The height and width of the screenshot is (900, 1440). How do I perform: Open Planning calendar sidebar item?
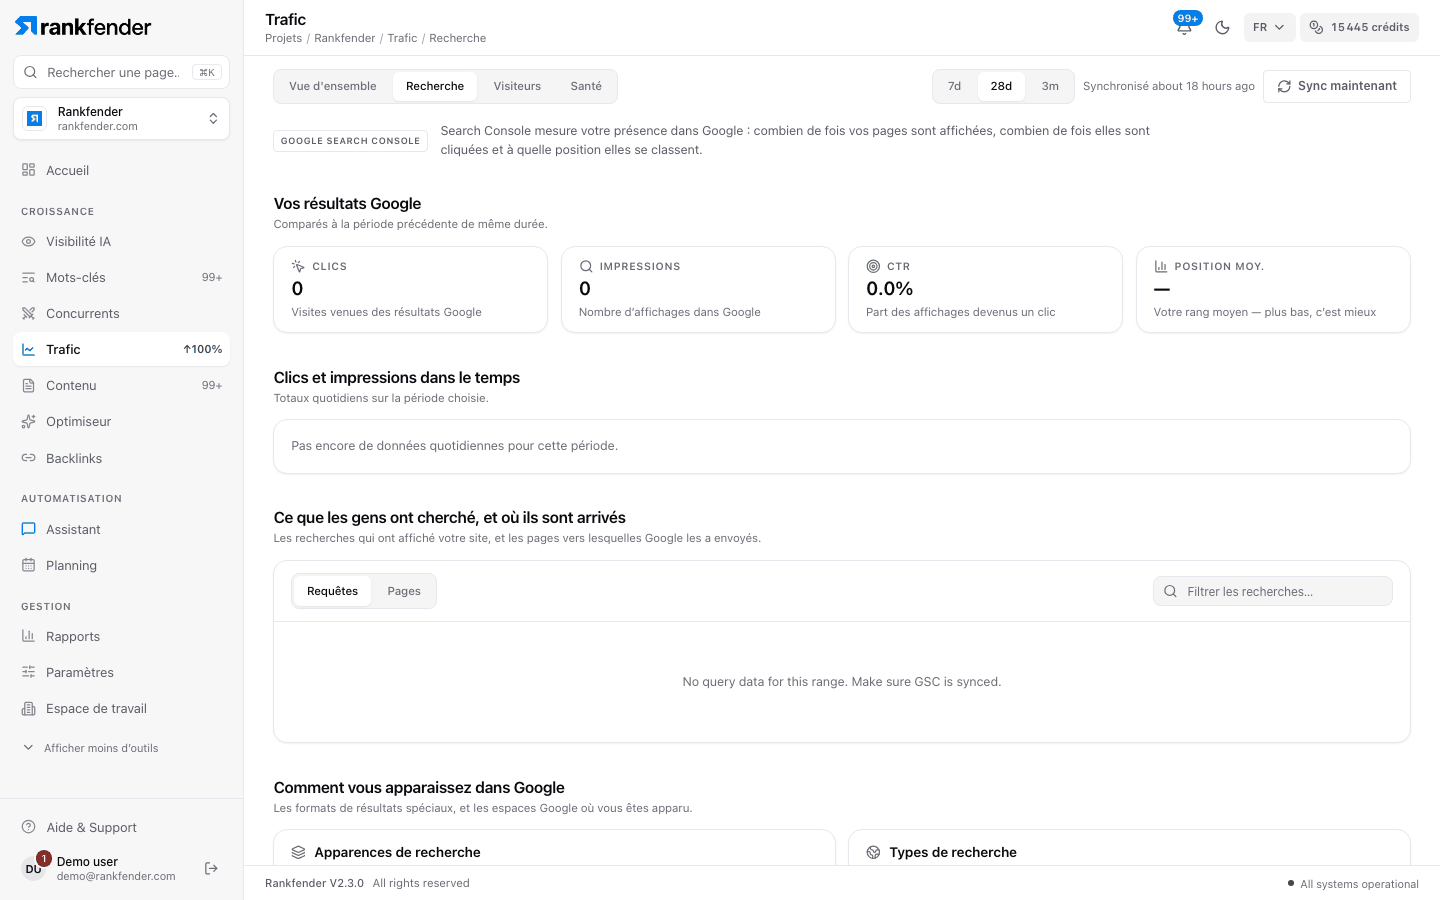coord(121,565)
